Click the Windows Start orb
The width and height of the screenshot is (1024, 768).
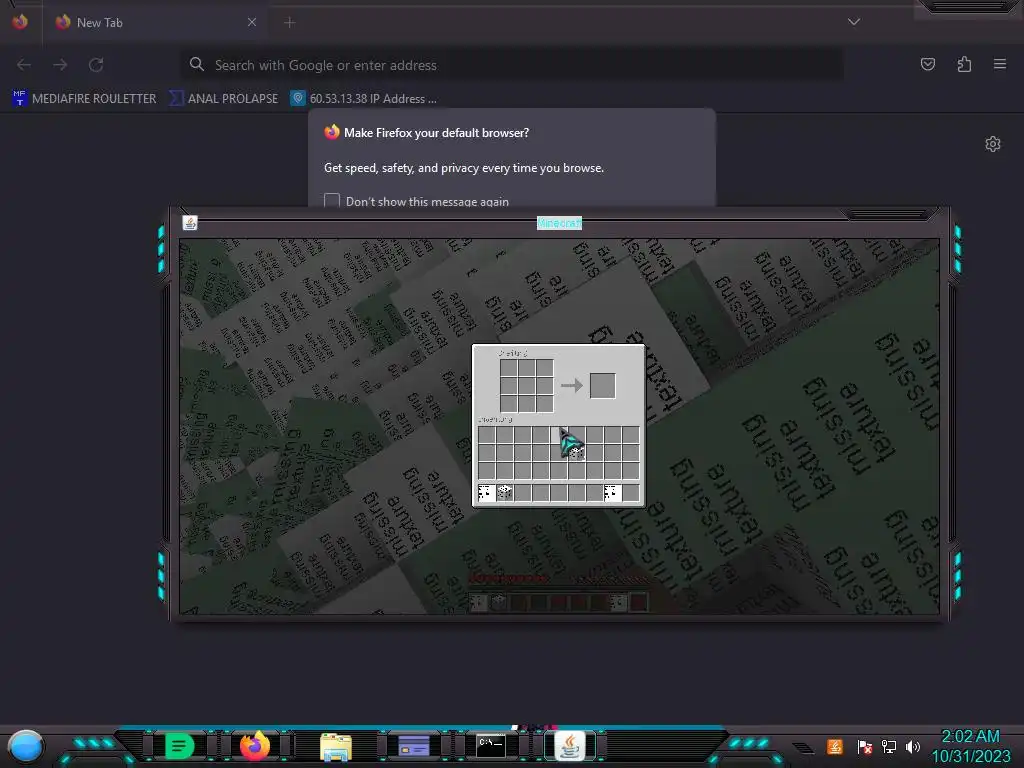tap(25, 746)
